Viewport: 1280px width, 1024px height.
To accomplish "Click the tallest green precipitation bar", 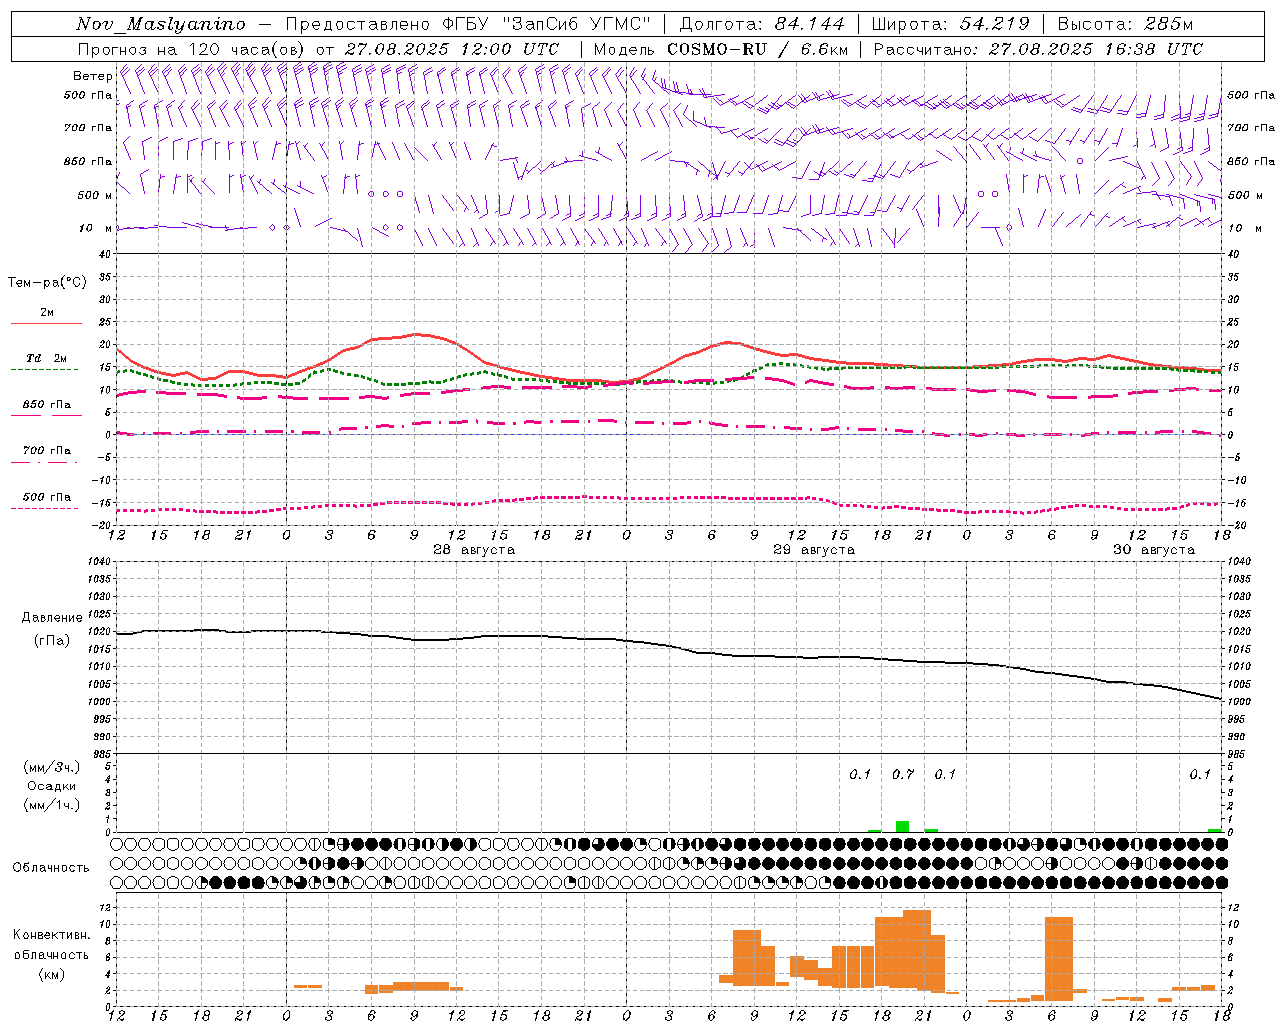I will point(902,826).
